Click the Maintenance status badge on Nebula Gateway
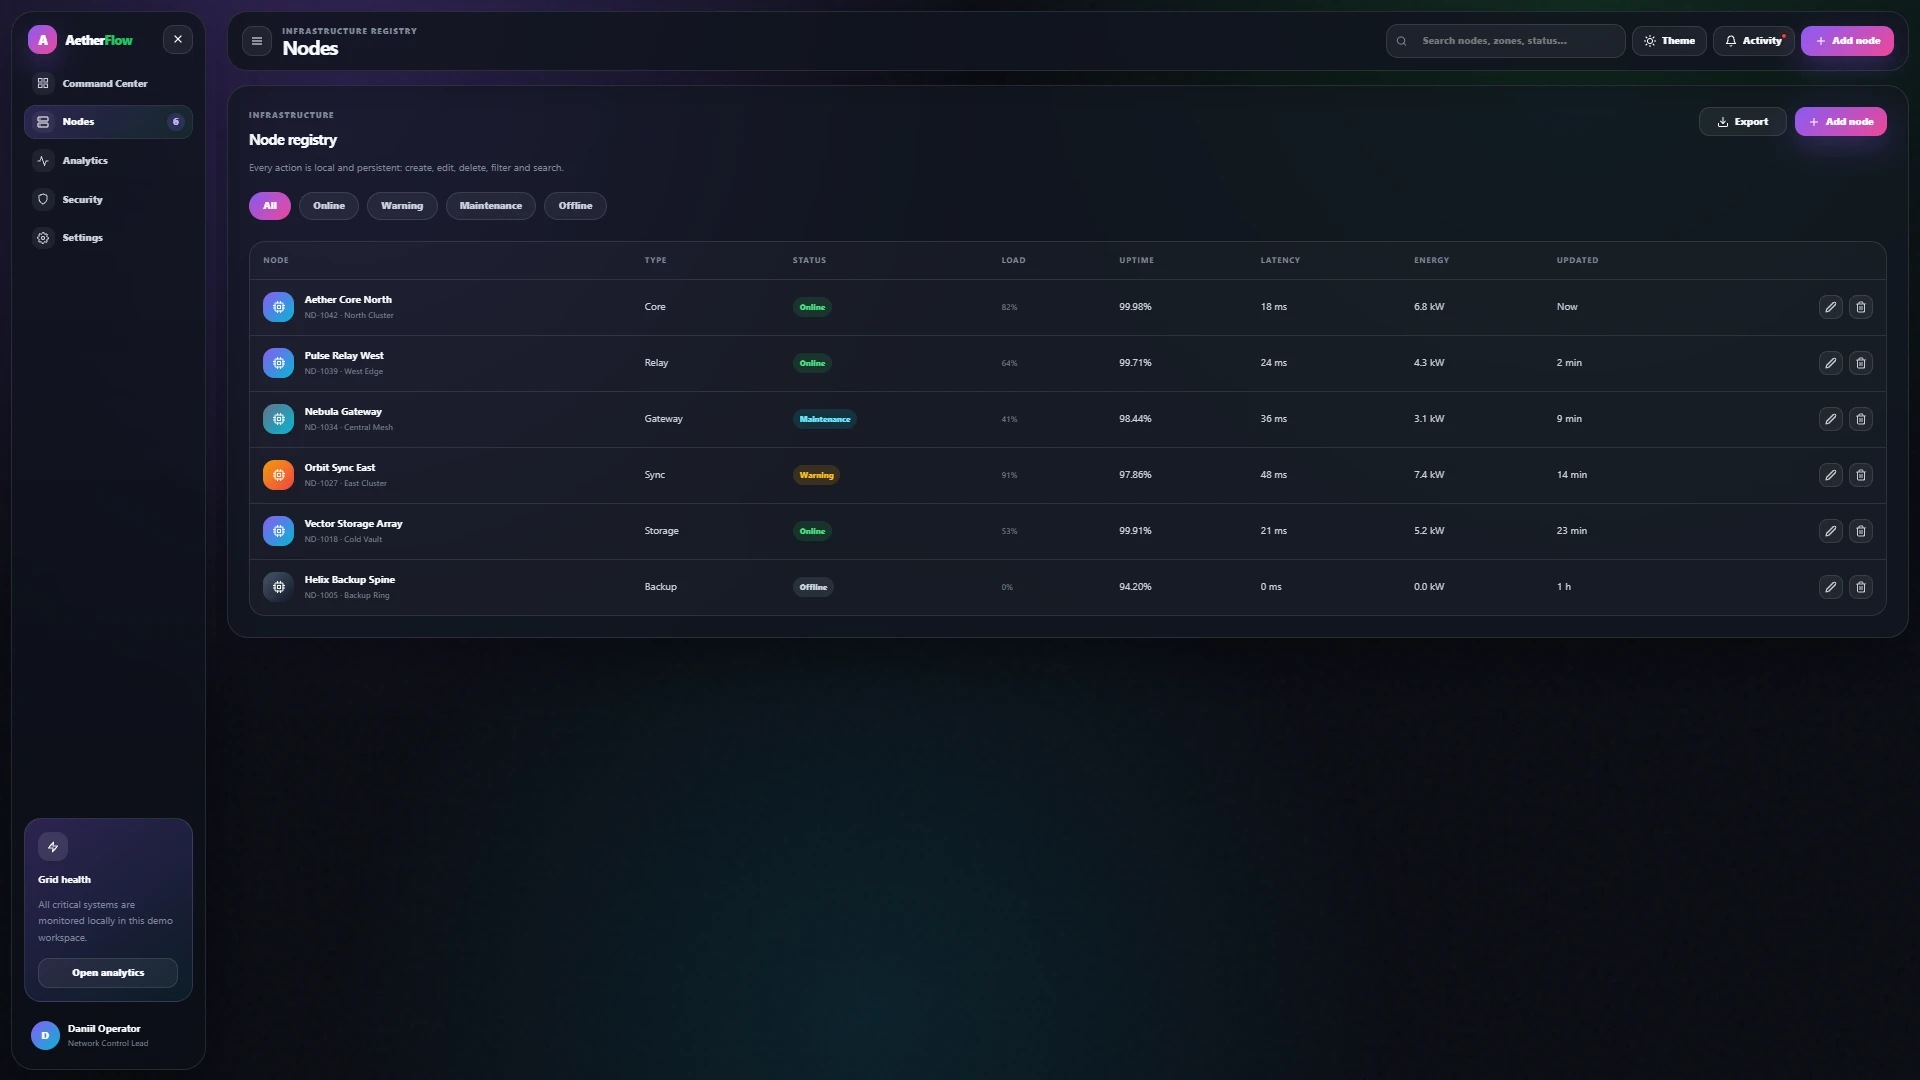Image resolution: width=1920 pixels, height=1080 pixels. coord(825,419)
